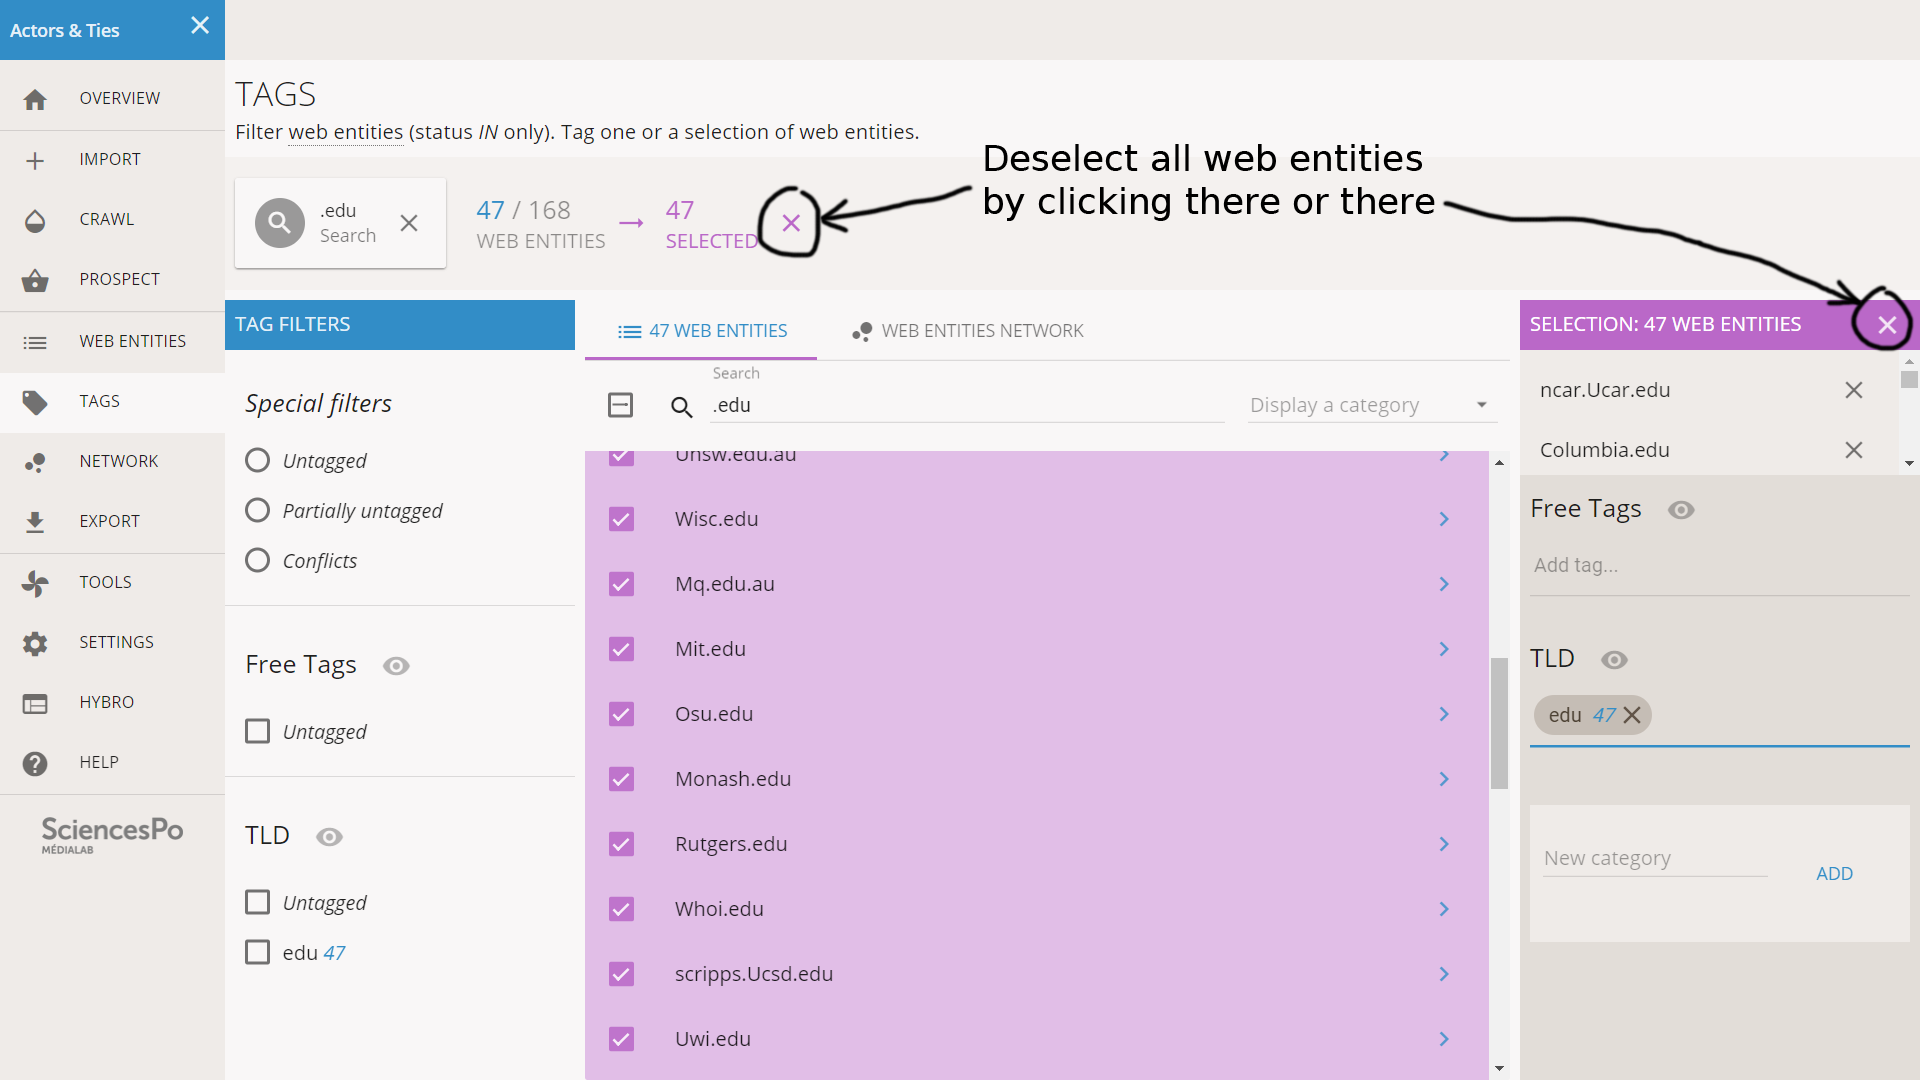Image resolution: width=1920 pixels, height=1080 pixels.
Task: Click the Web Entities list icon
Action: (x=35, y=342)
